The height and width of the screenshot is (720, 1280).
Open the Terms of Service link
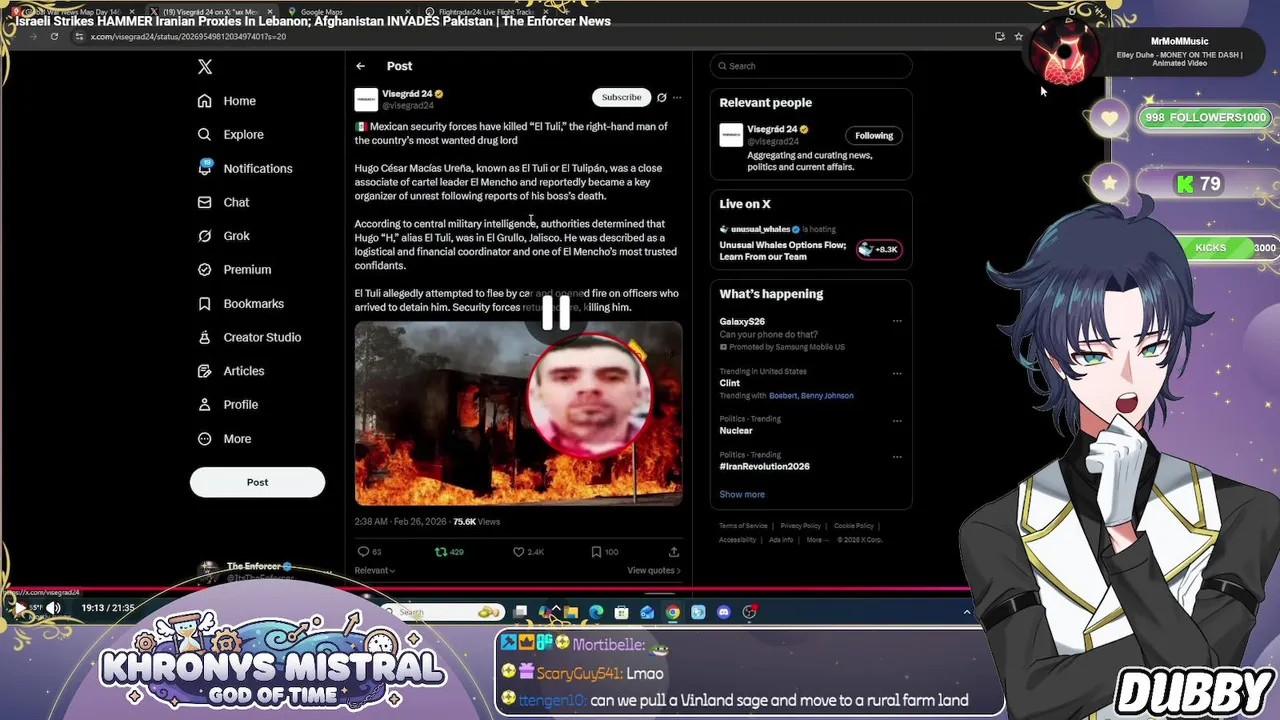point(743,526)
